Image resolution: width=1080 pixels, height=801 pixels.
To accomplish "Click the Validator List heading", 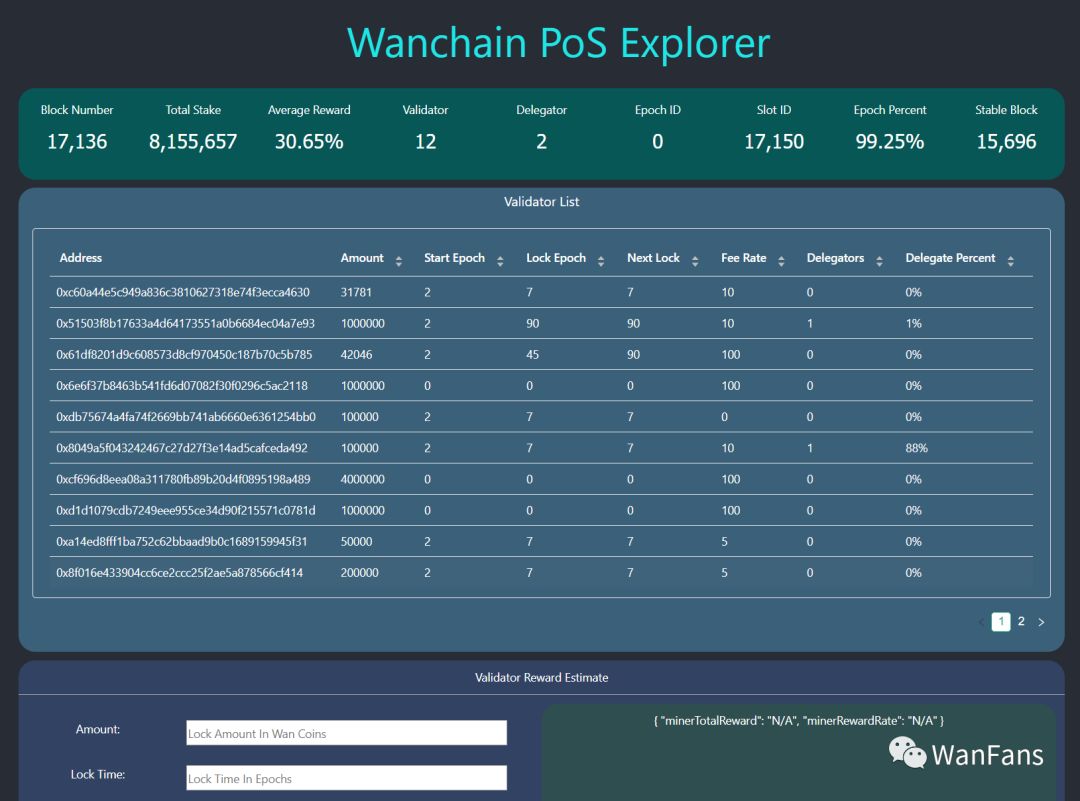I will (x=541, y=202).
